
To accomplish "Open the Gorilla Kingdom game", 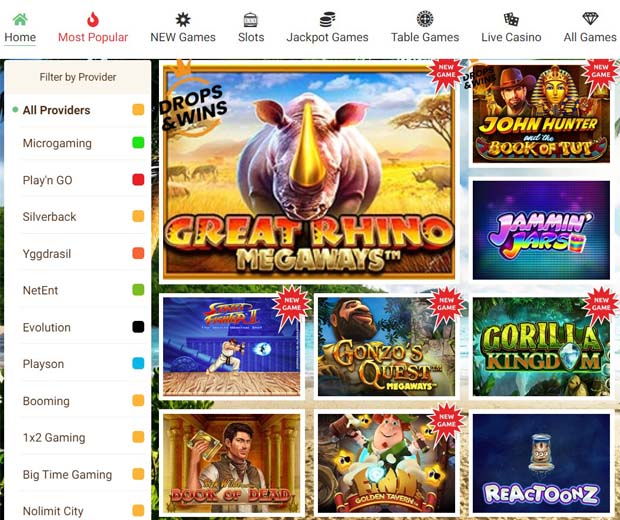I will [541, 347].
